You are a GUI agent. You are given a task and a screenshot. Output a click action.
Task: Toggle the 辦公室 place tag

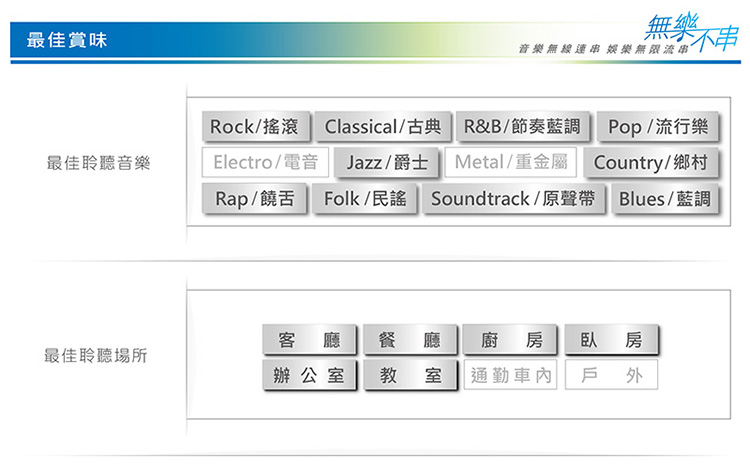pyautogui.click(x=309, y=375)
